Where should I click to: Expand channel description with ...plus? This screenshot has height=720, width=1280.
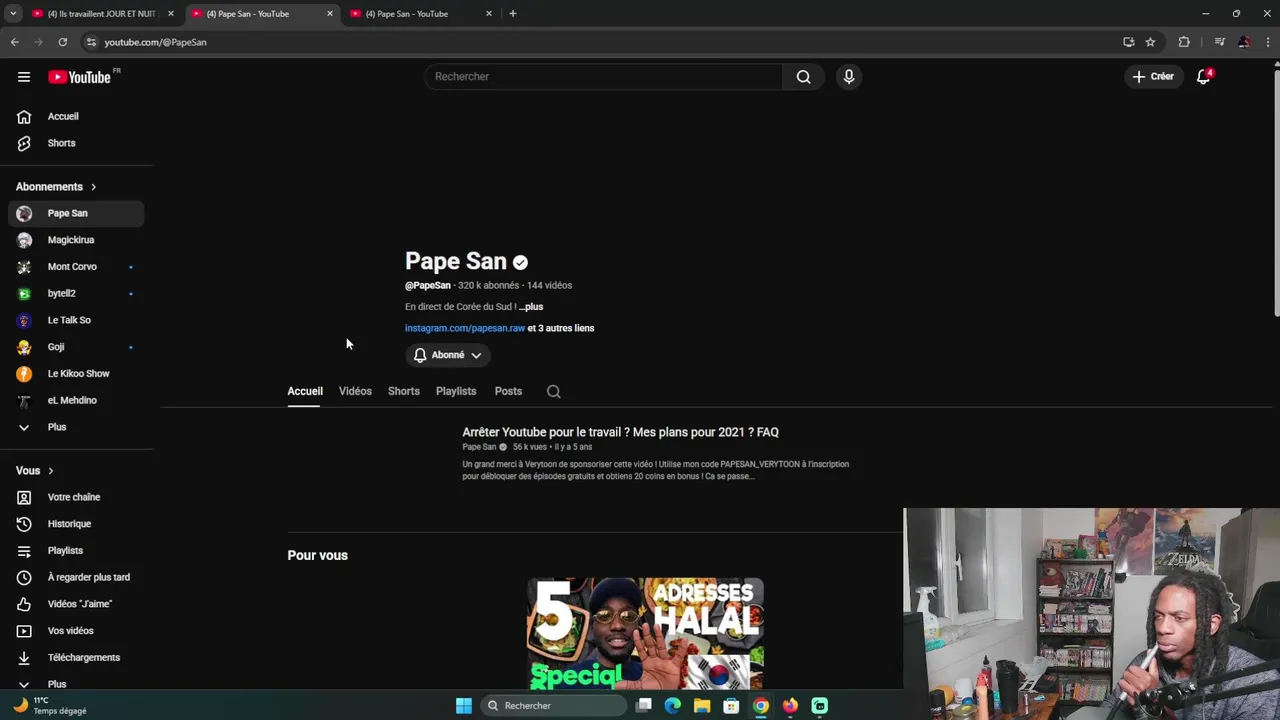coord(531,307)
